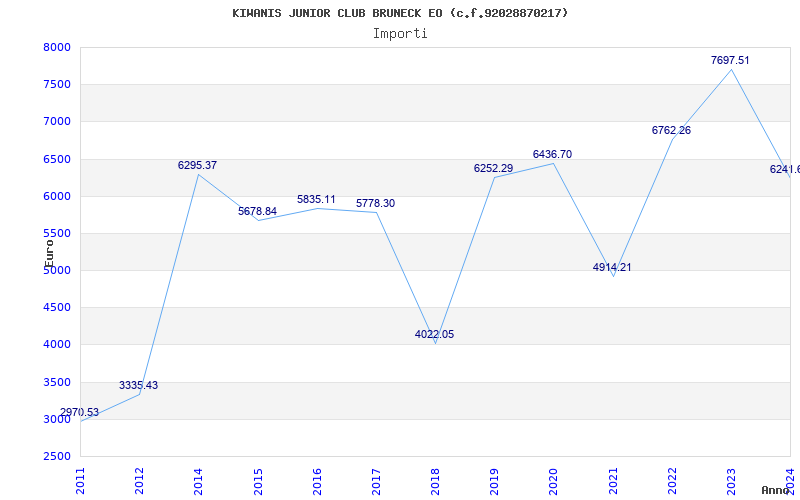Screen dimensions: 800x500
Task: Click the 2023 x-axis year label
Action: pos(731,481)
